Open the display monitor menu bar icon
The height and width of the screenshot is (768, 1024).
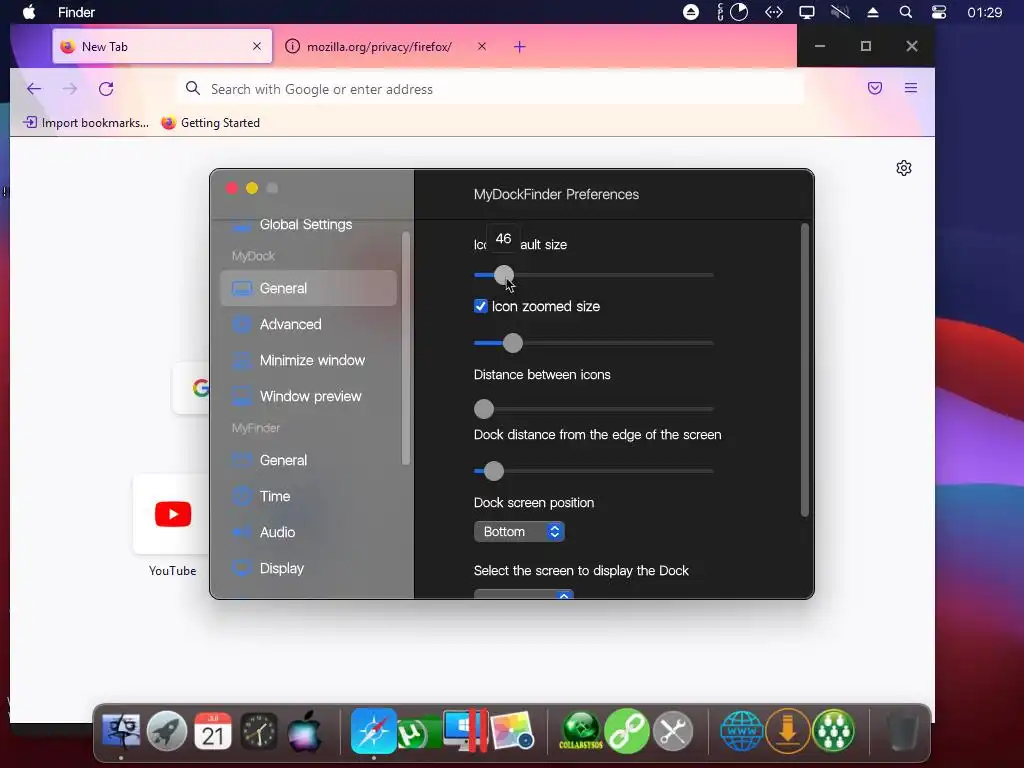pyautogui.click(x=807, y=12)
